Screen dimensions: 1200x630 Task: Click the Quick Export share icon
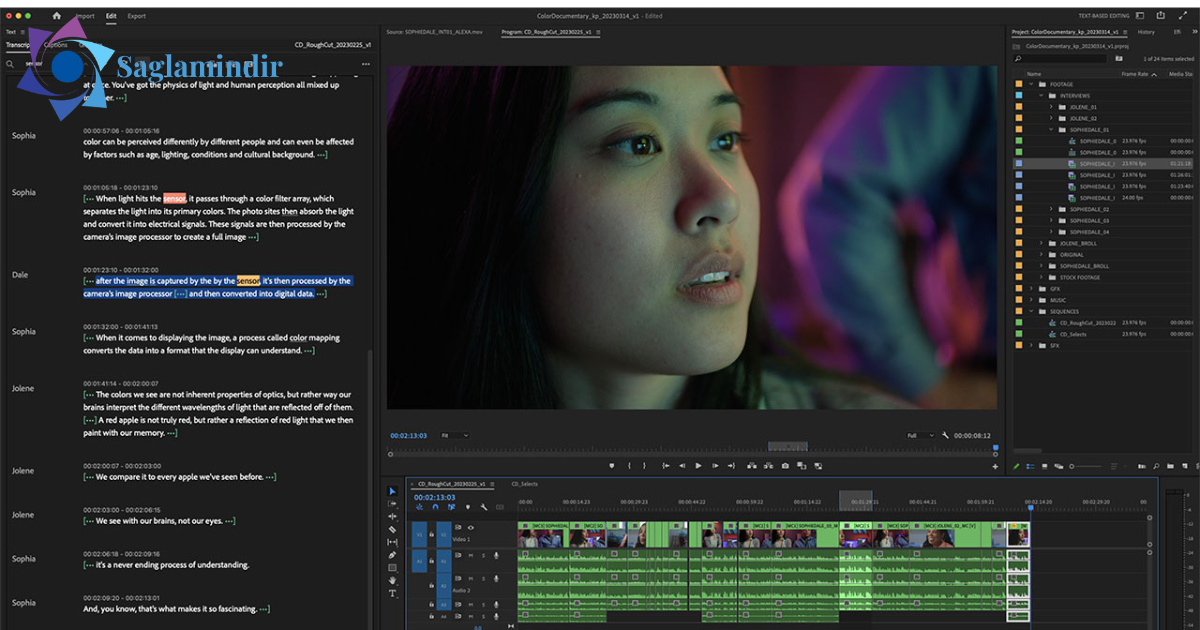(1160, 16)
